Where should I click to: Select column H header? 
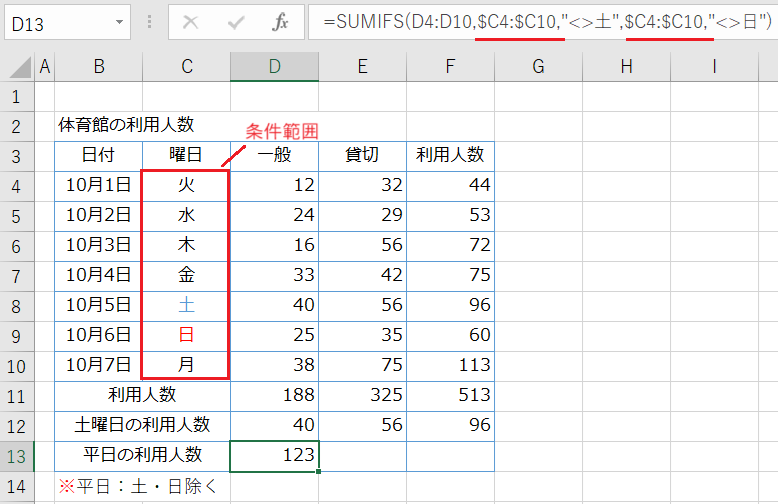(x=627, y=66)
